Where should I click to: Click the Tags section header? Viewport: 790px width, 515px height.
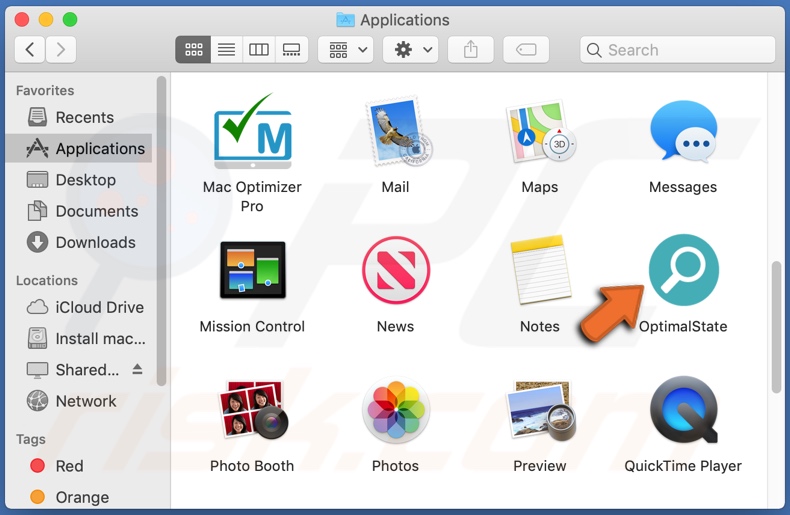pyautogui.click(x=31, y=439)
